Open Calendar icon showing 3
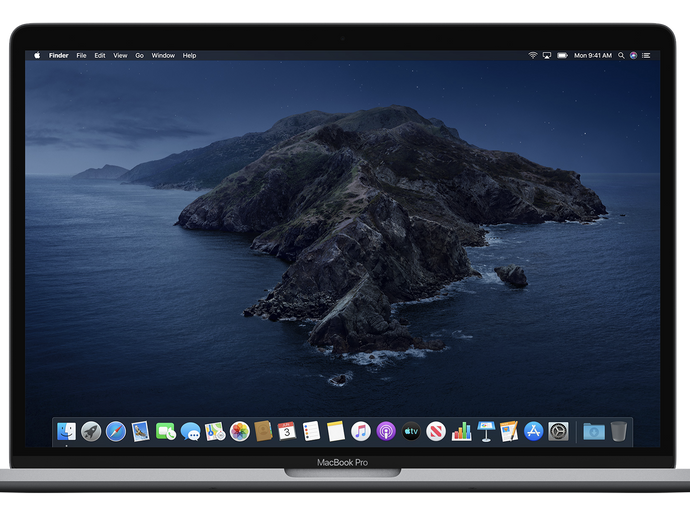Image resolution: width=690 pixels, height=518 pixels. [287, 431]
